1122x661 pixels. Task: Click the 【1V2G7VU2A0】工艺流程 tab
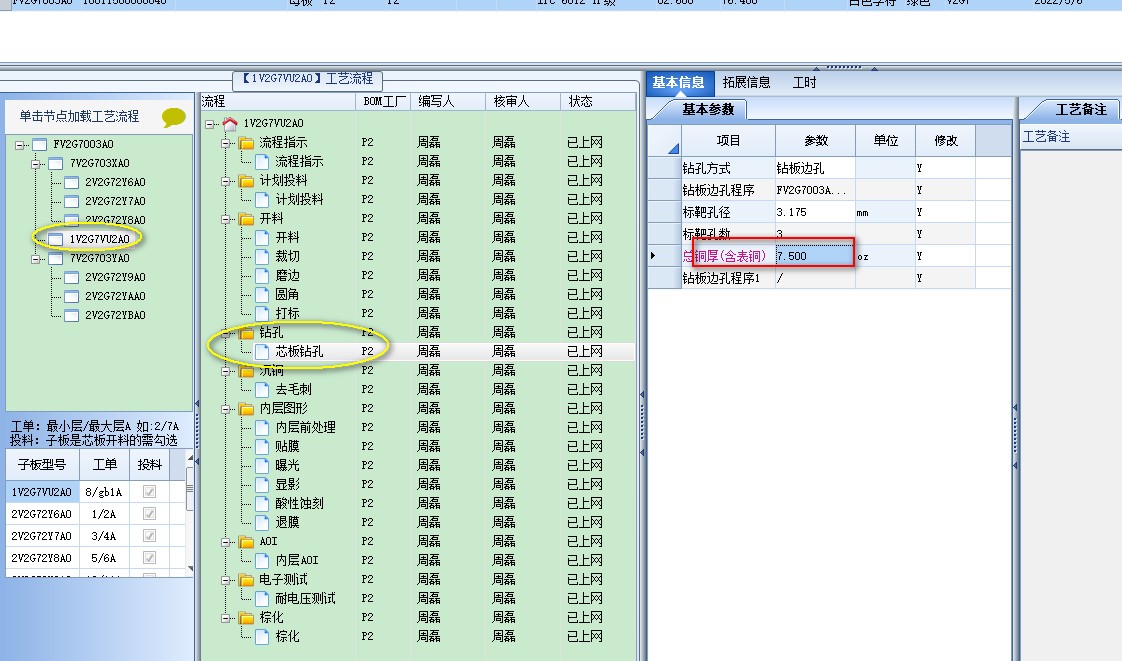pyautogui.click(x=308, y=79)
